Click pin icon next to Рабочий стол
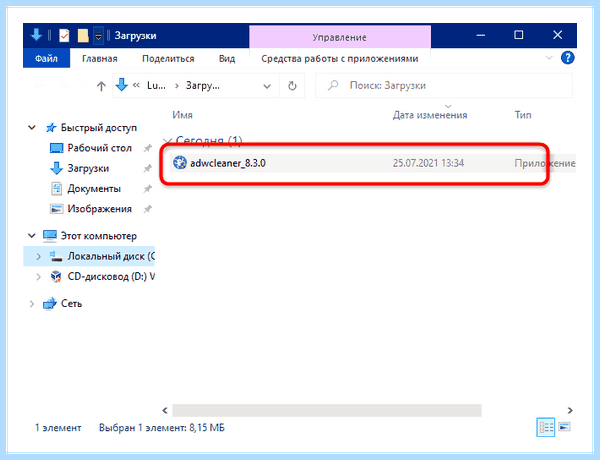 [147, 148]
